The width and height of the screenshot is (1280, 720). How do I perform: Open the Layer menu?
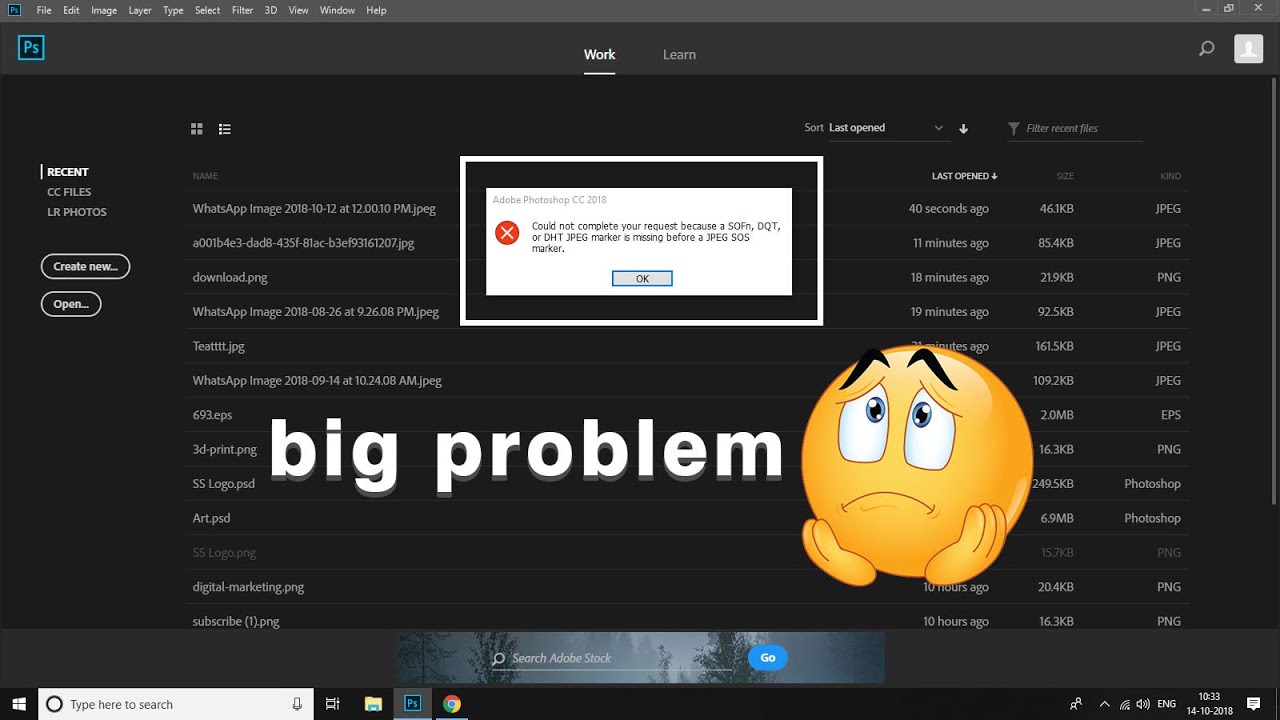tap(140, 10)
